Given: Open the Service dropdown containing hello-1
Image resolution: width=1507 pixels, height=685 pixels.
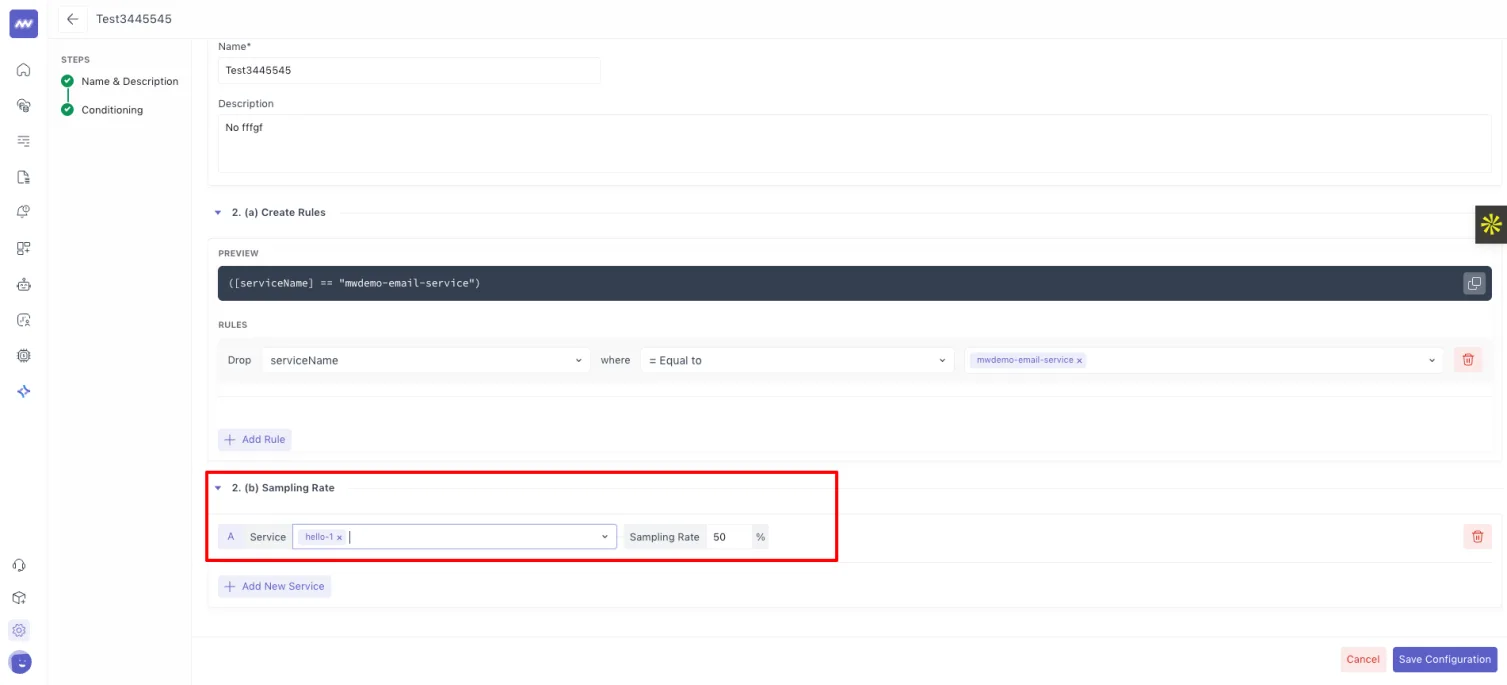Looking at the screenshot, I should pyautogui.click(x=454, y=537).
